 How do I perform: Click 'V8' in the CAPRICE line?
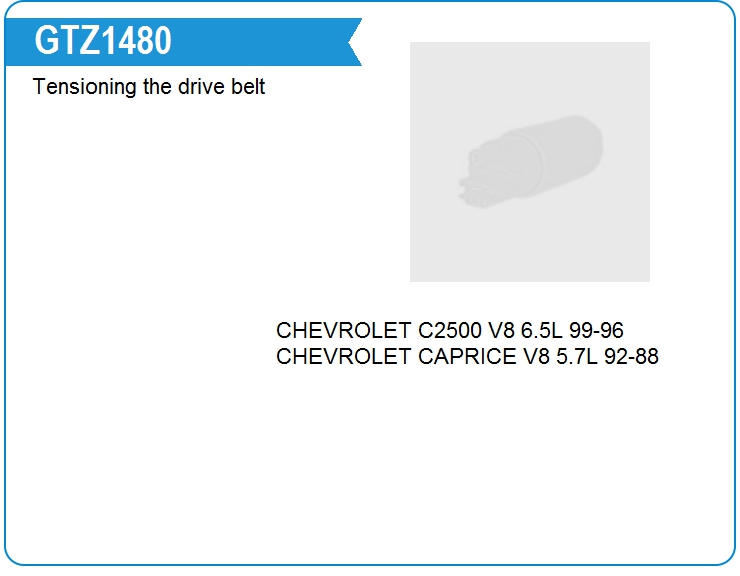point(536,356)
